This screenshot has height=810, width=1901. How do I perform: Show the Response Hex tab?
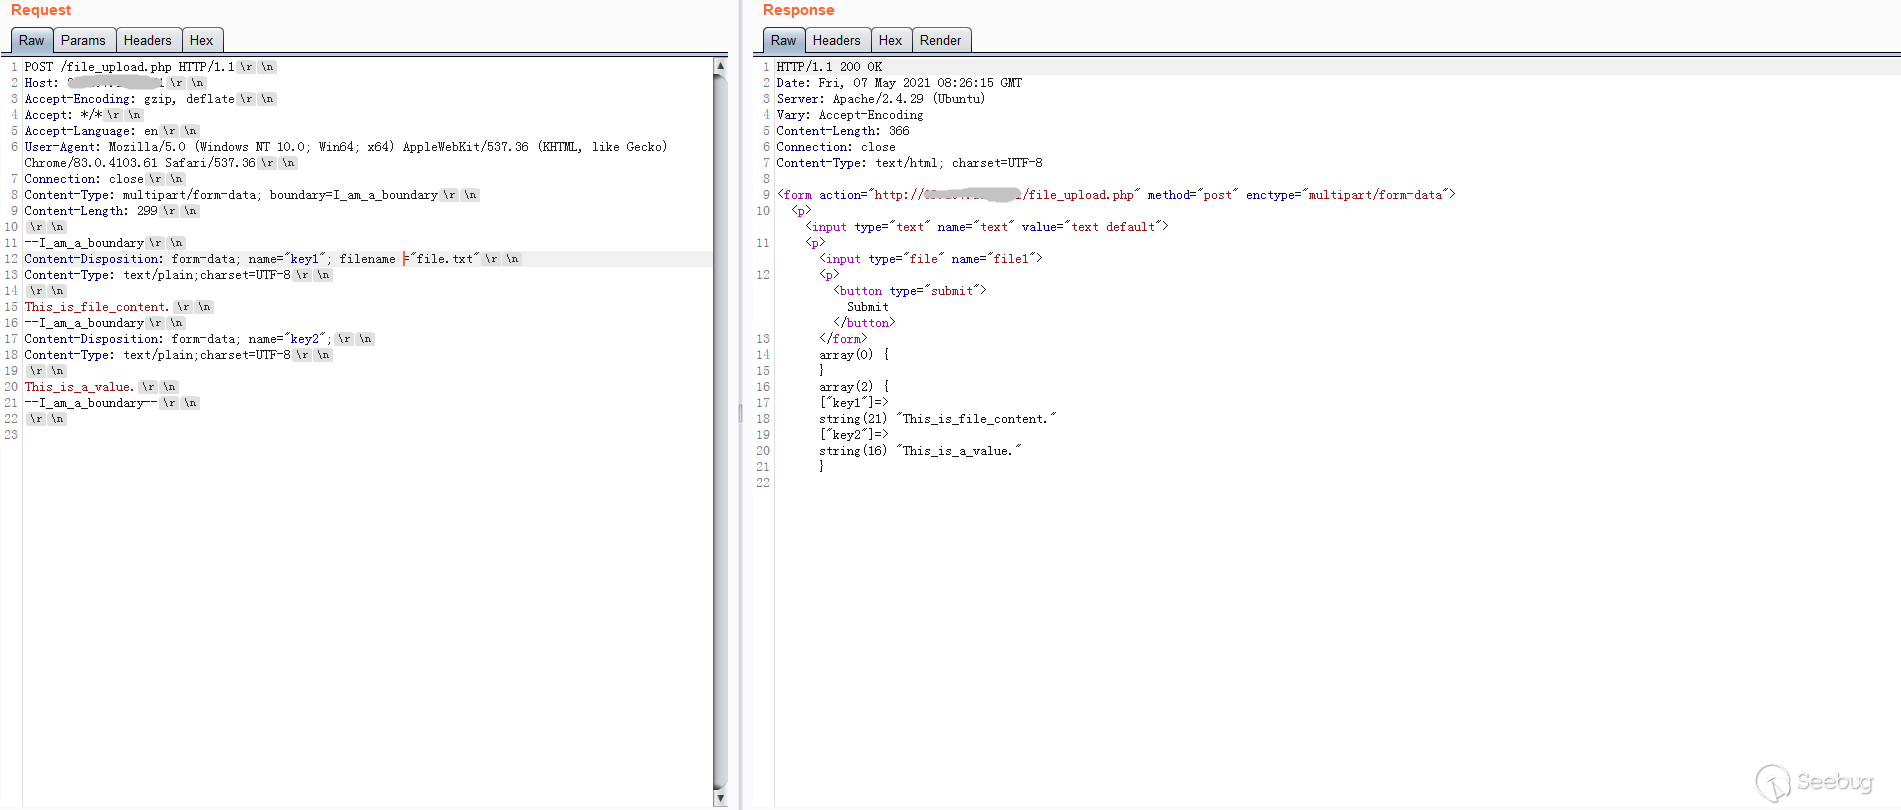(890, 40)
